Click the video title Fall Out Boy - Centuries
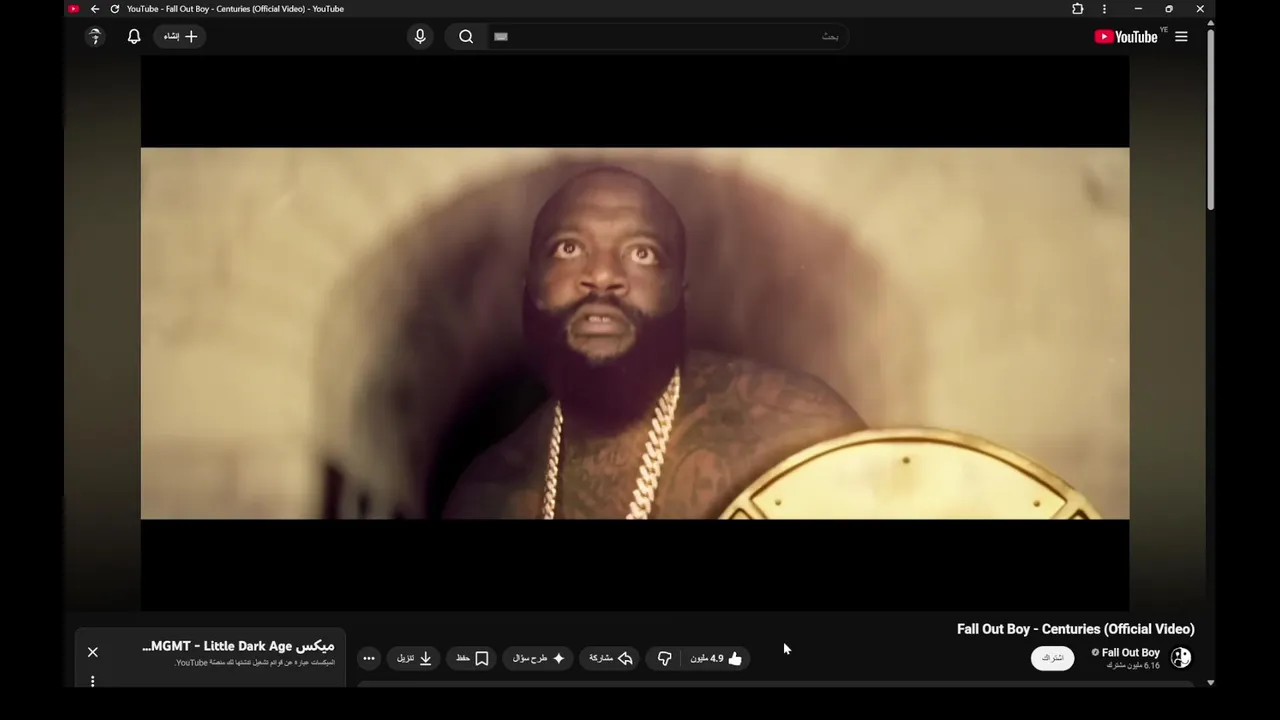 (x=1076, y=629)
